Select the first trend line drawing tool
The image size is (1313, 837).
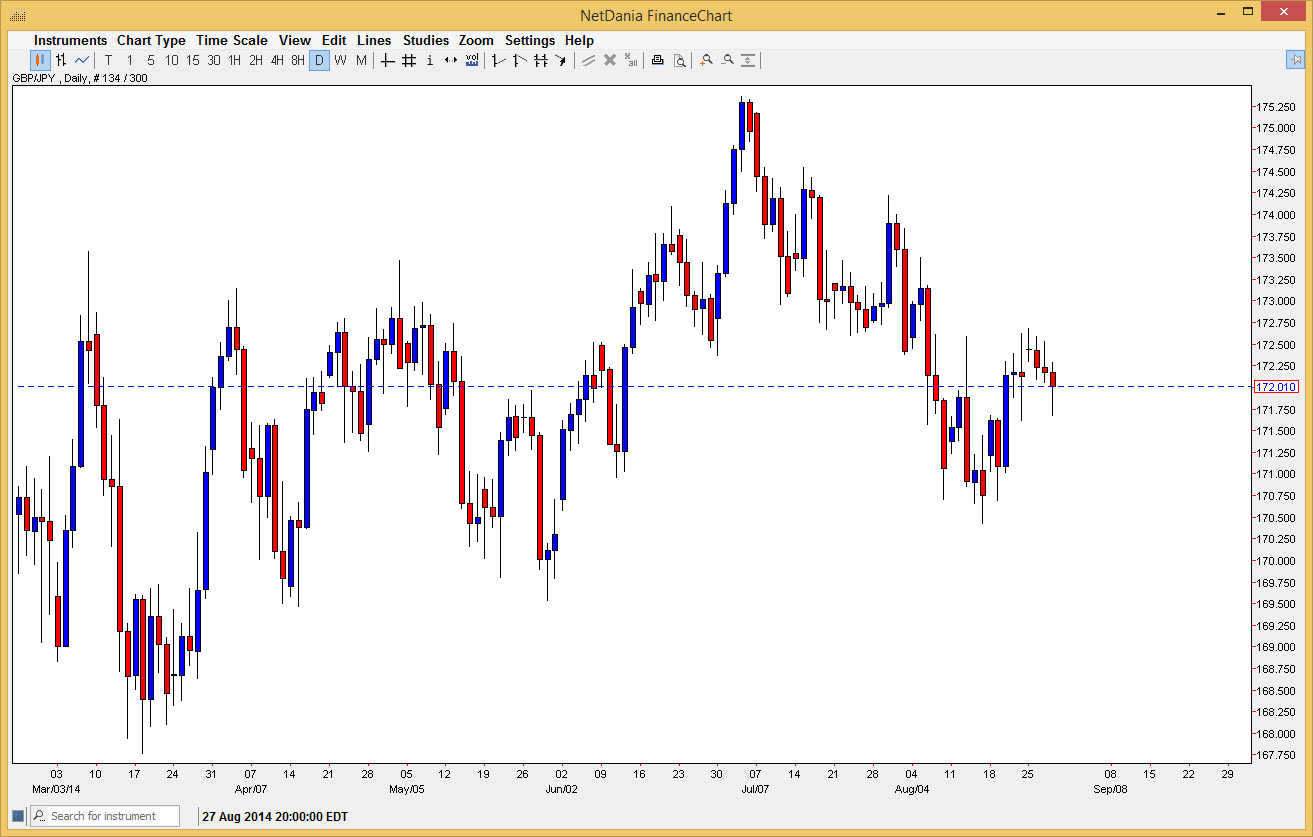click(x=498, y=61)
